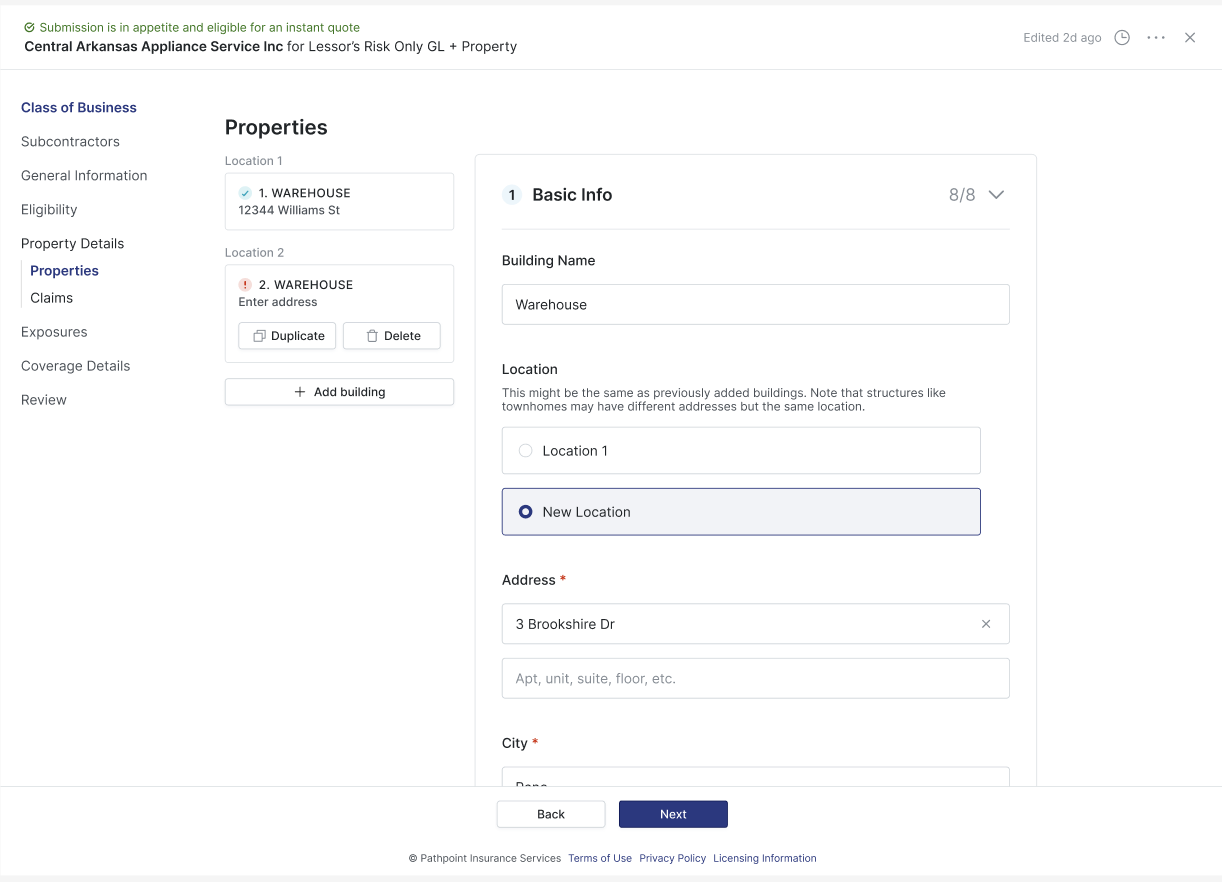Select the New Location radio option
1222x882 pixels.
(526, 512)
